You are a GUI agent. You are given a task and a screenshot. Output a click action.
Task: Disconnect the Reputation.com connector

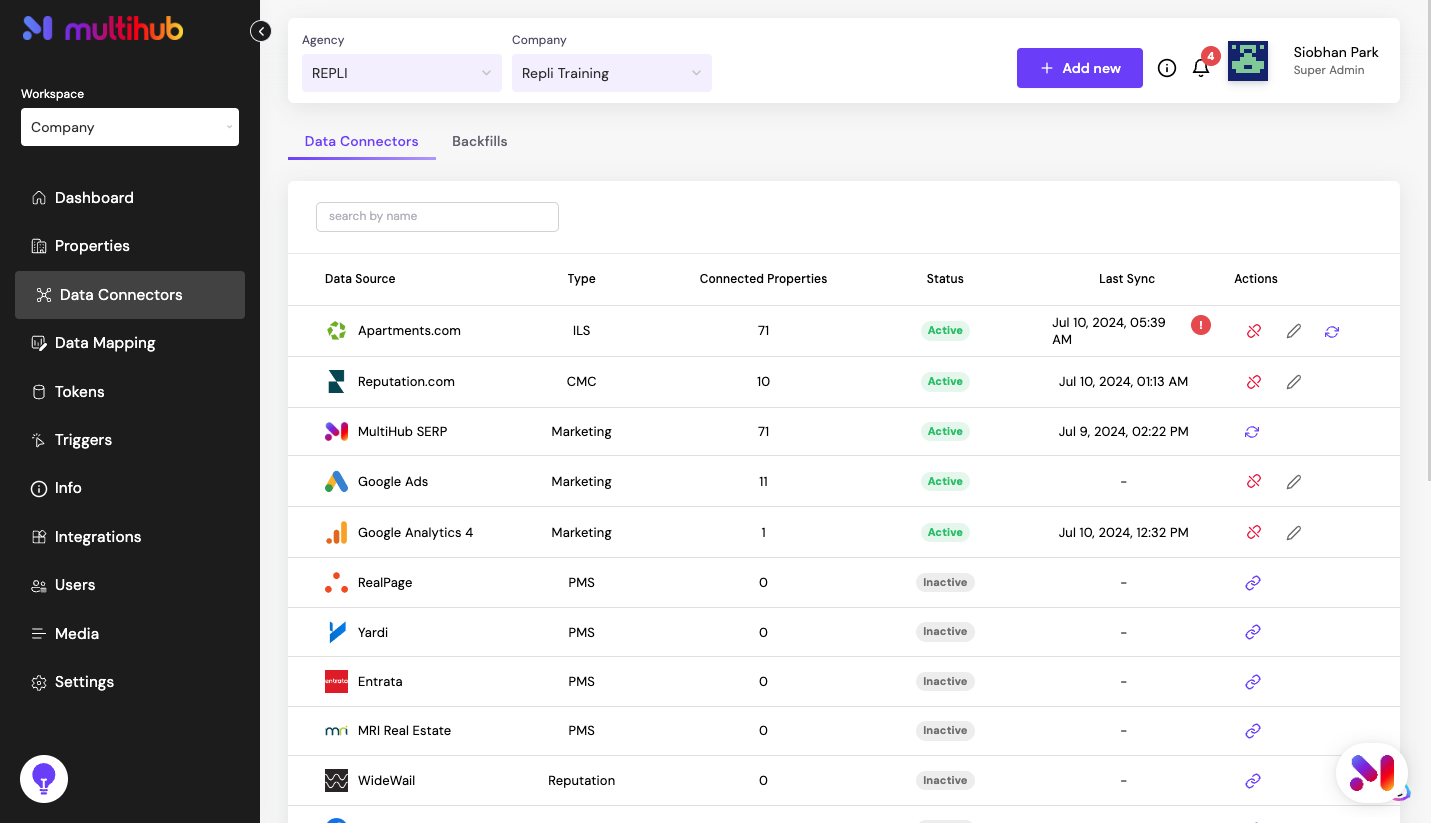pos(1254,382)
